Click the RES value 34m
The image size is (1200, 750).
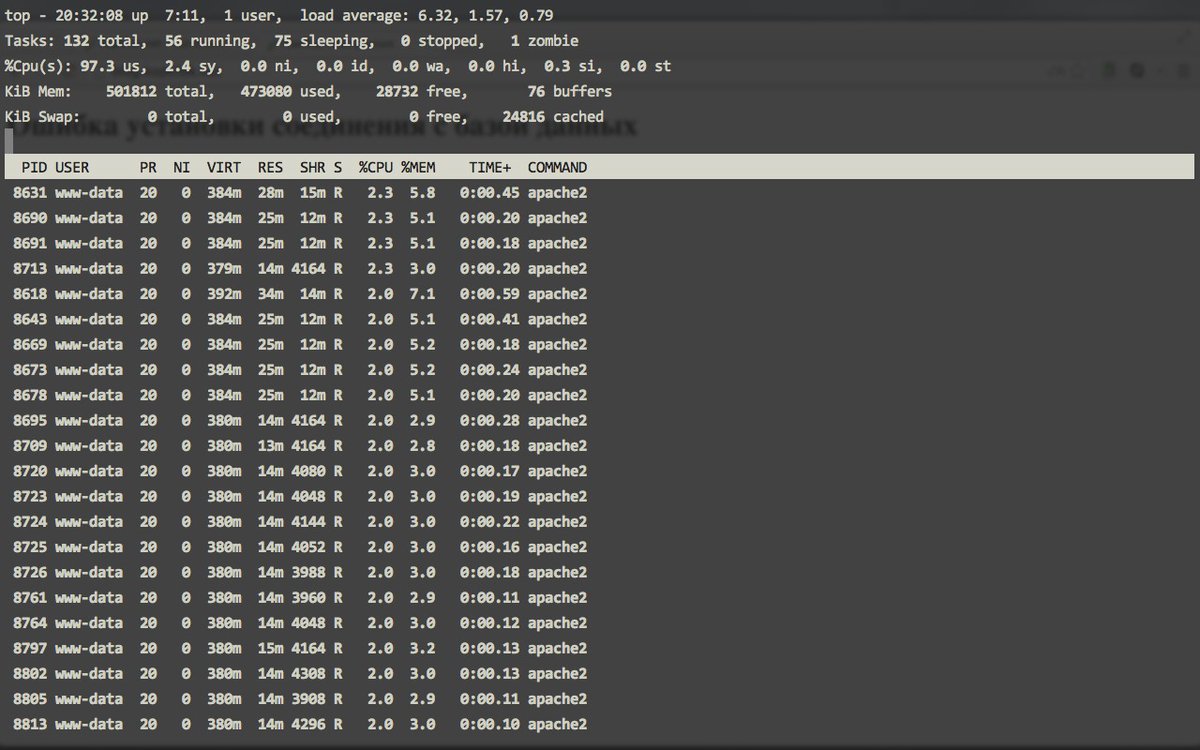tap(270, 294)
